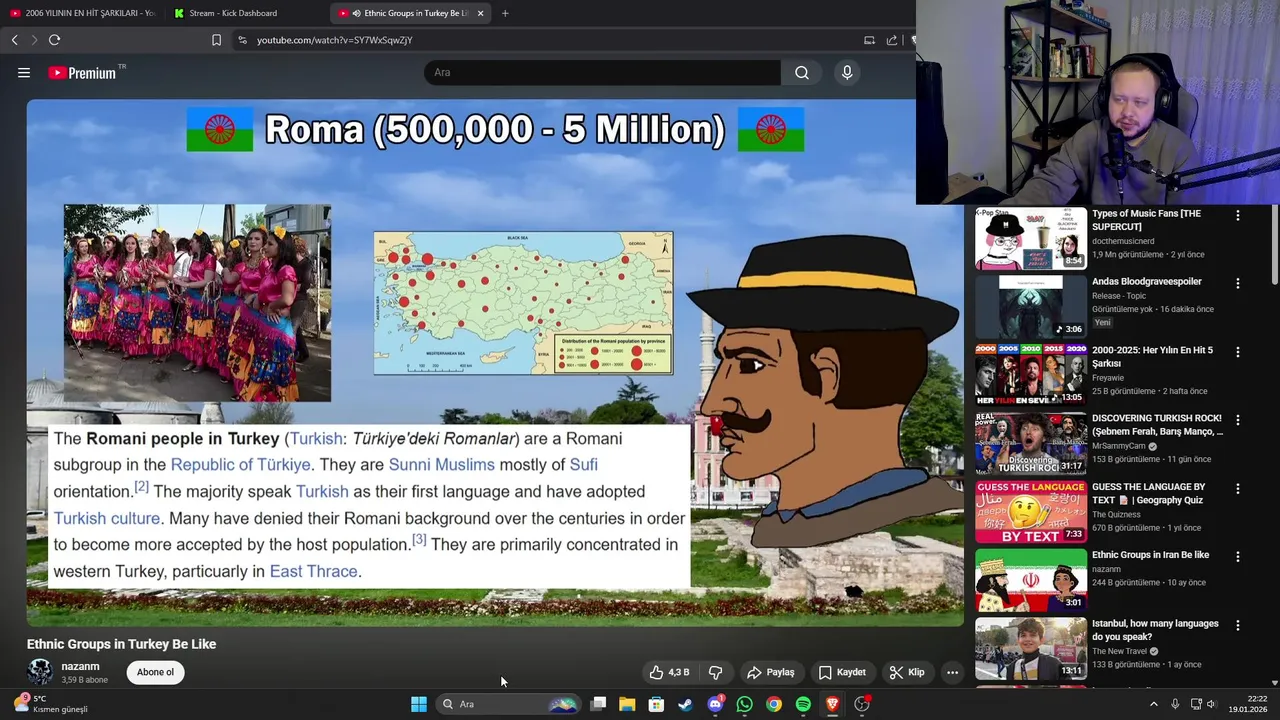Screen dimensions: 1280x720
Task: Like the video with the thumbs up button
Action: 669,673
